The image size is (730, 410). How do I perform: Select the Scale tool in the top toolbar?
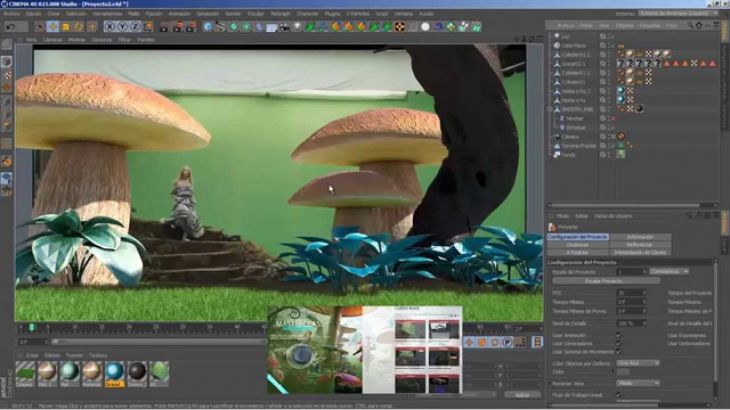pyautogui.click(x=66, y=27)
